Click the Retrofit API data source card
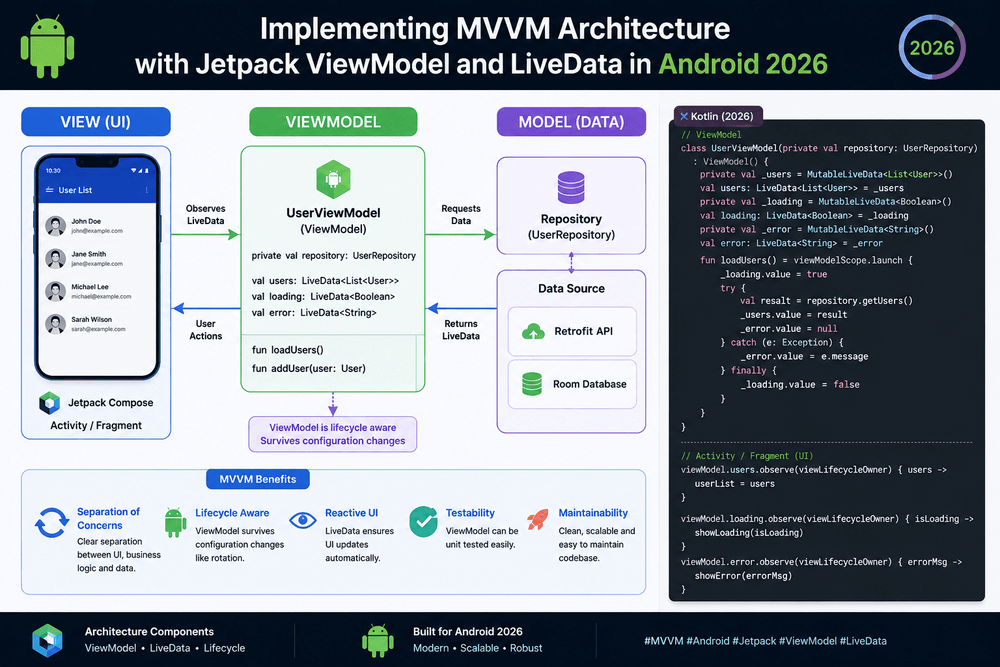1000x667 pixels. [x=572, y=332]
